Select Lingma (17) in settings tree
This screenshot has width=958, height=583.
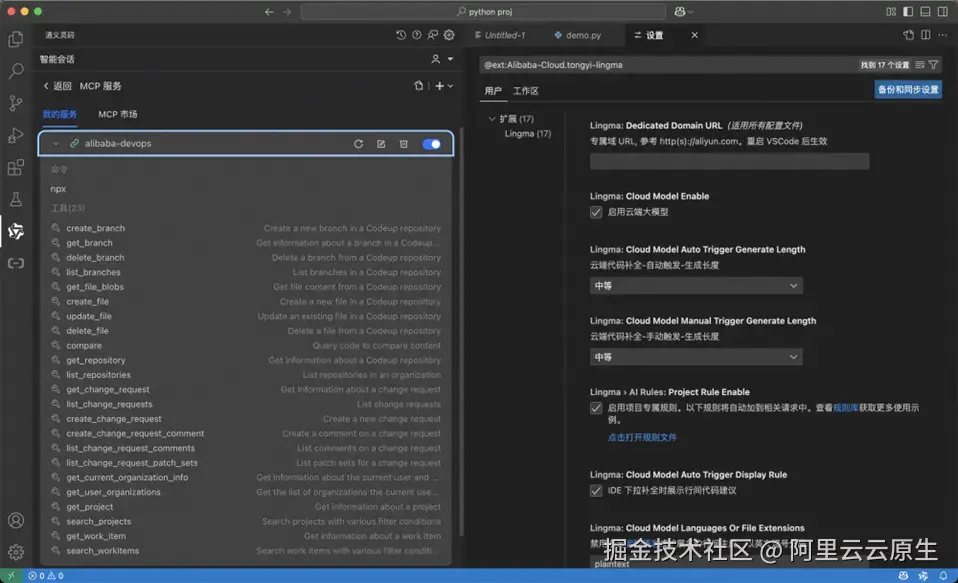tap(528, 134)
